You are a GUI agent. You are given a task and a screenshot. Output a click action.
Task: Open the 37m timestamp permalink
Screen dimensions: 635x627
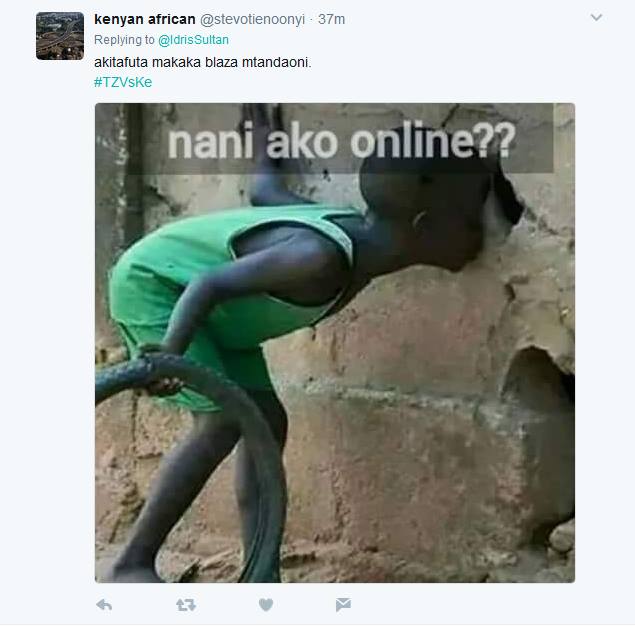[331, 19]
